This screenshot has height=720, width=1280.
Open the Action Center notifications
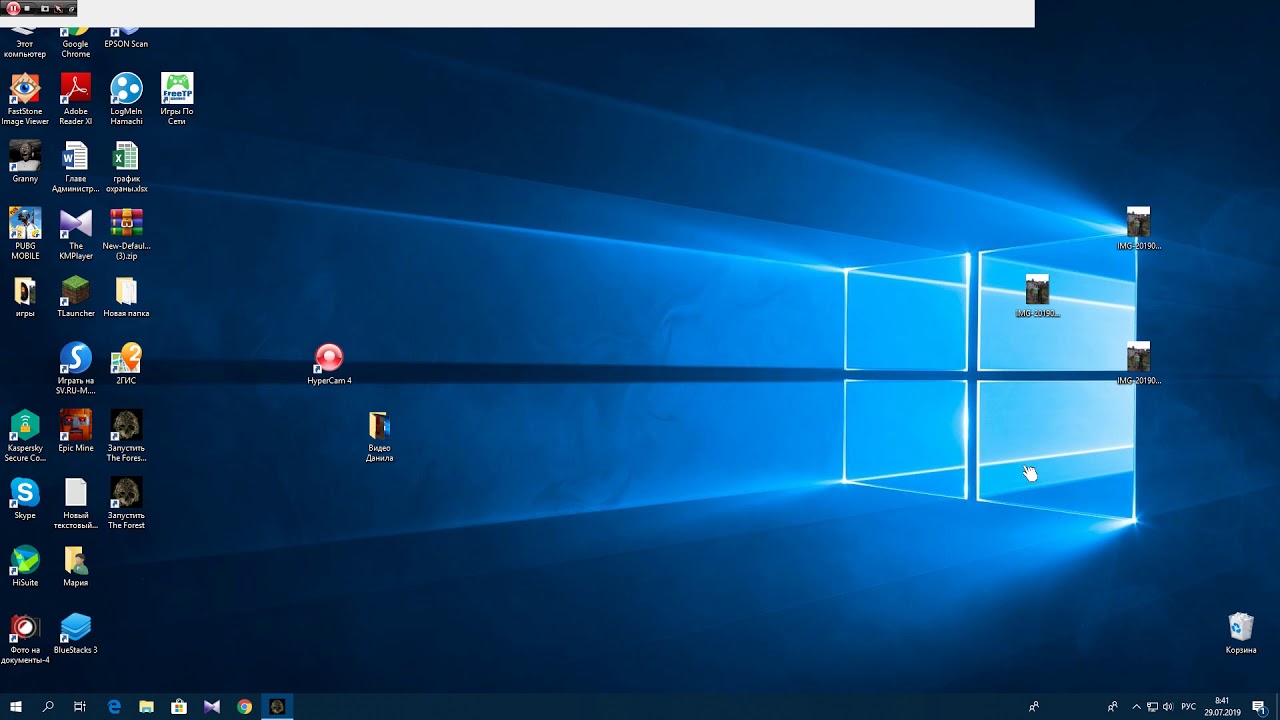point(1259,707)
